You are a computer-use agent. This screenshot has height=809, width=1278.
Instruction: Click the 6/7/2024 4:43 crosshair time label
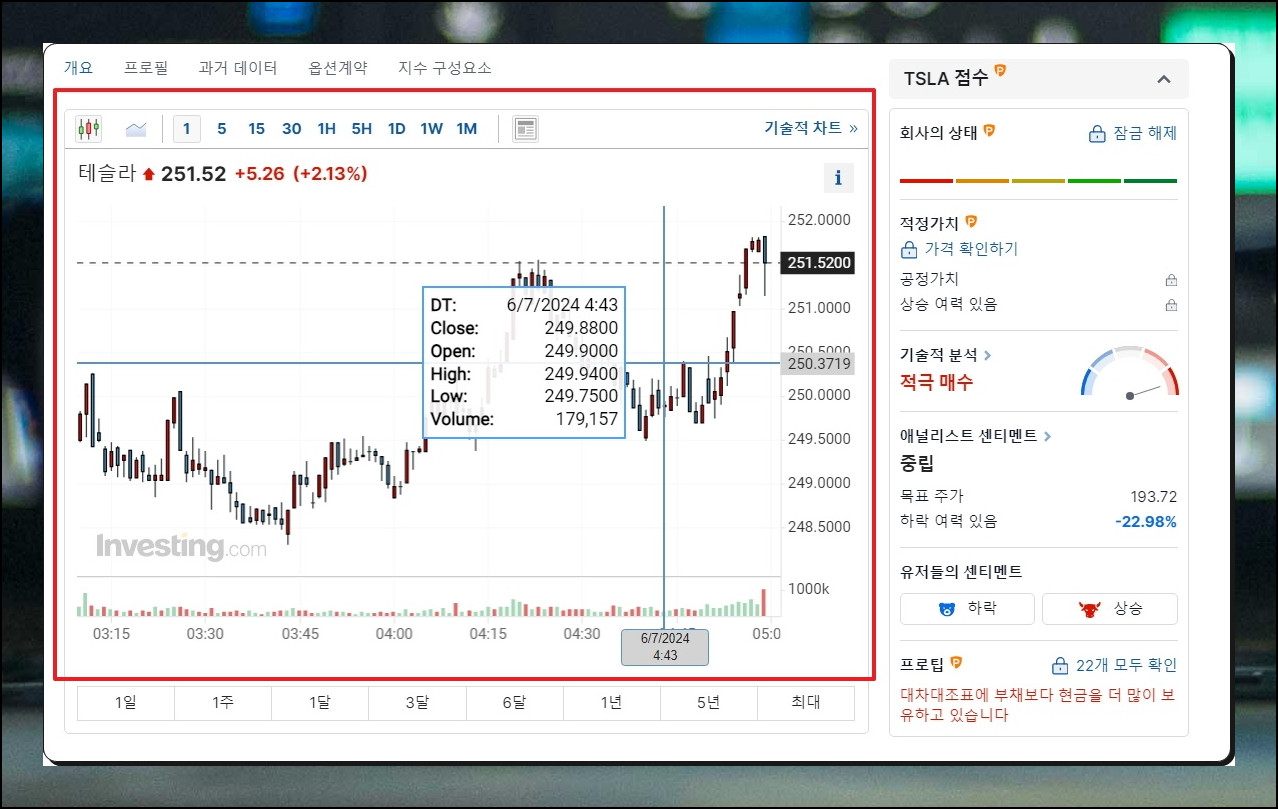click(x=665, y=647)
